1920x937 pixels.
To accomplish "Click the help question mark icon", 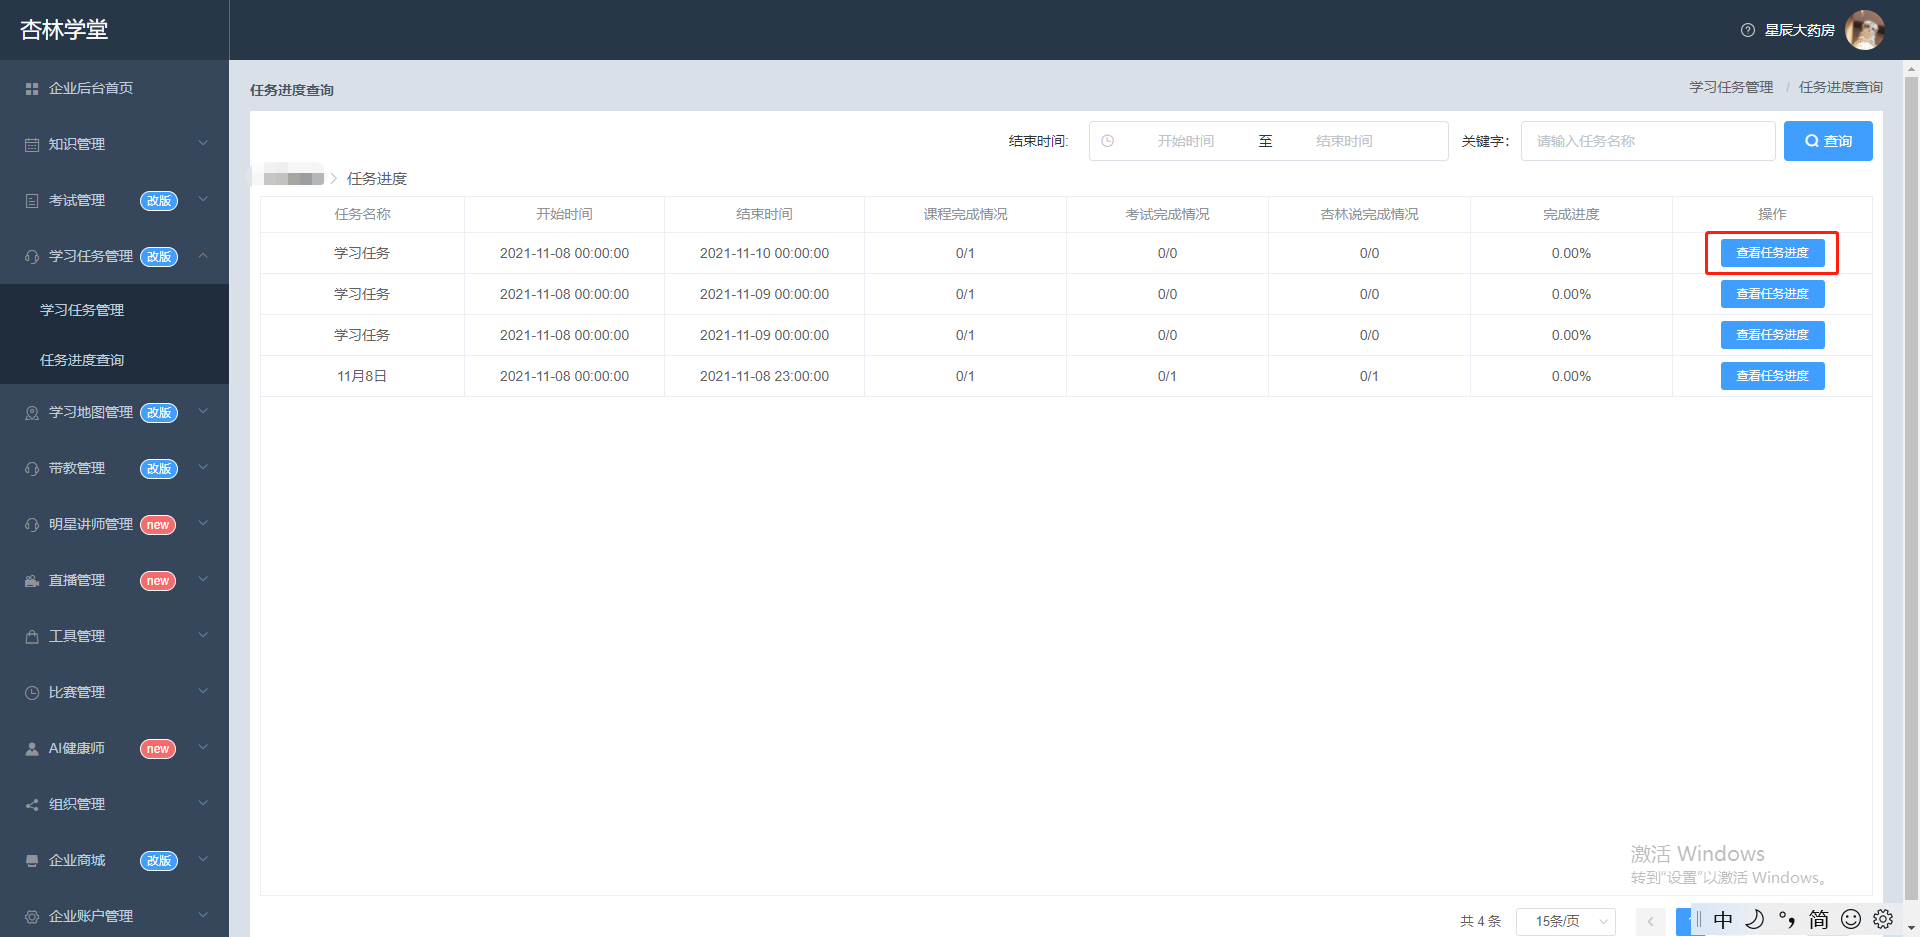I will point(1747,30).
